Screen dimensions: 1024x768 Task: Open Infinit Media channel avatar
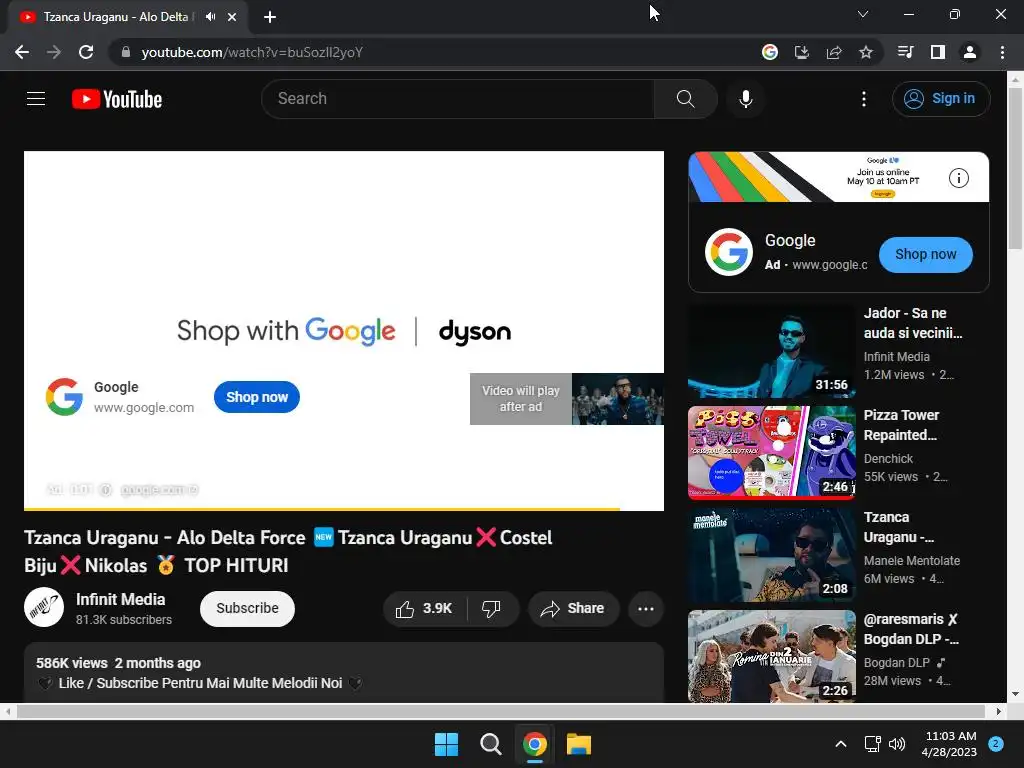[44, 607]
